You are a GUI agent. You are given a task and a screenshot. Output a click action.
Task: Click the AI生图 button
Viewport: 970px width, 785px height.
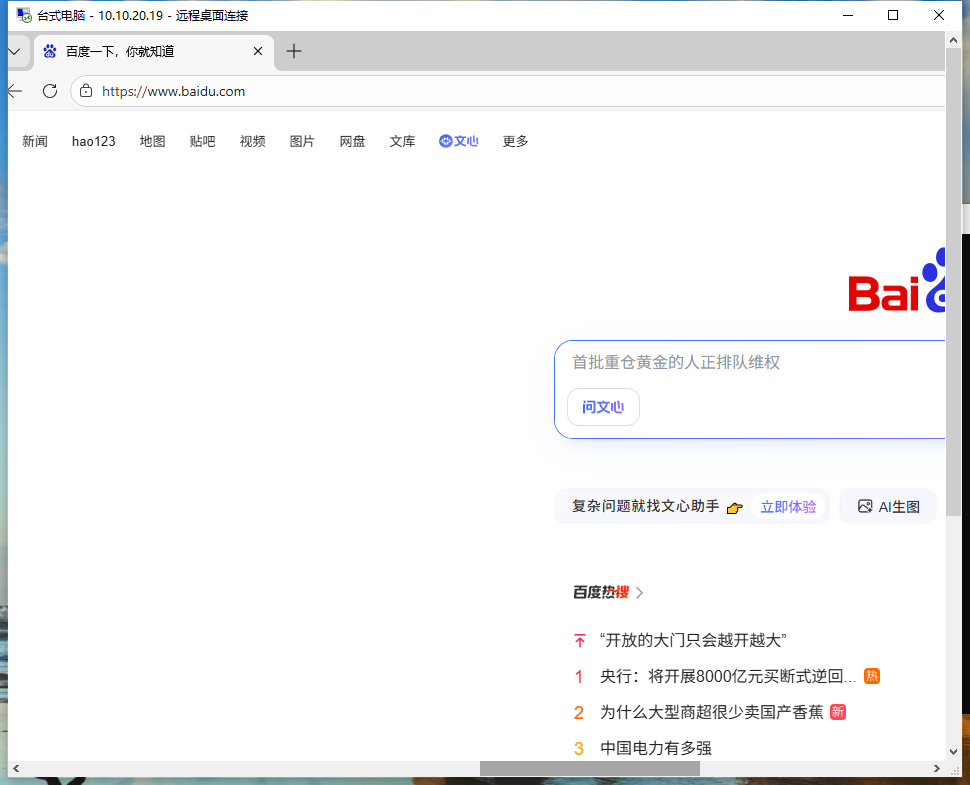[888, 507]
